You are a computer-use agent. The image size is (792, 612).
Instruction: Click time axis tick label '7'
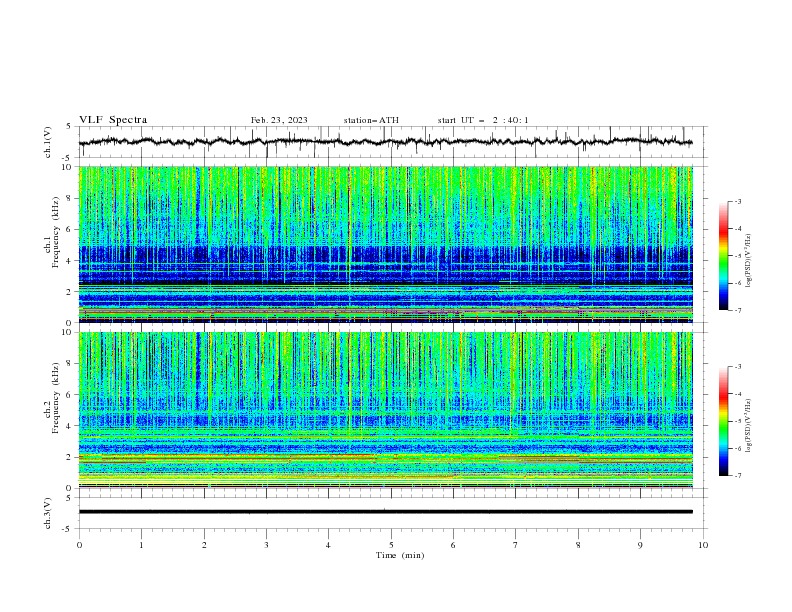pyautogui.click(x=516, y=545)
